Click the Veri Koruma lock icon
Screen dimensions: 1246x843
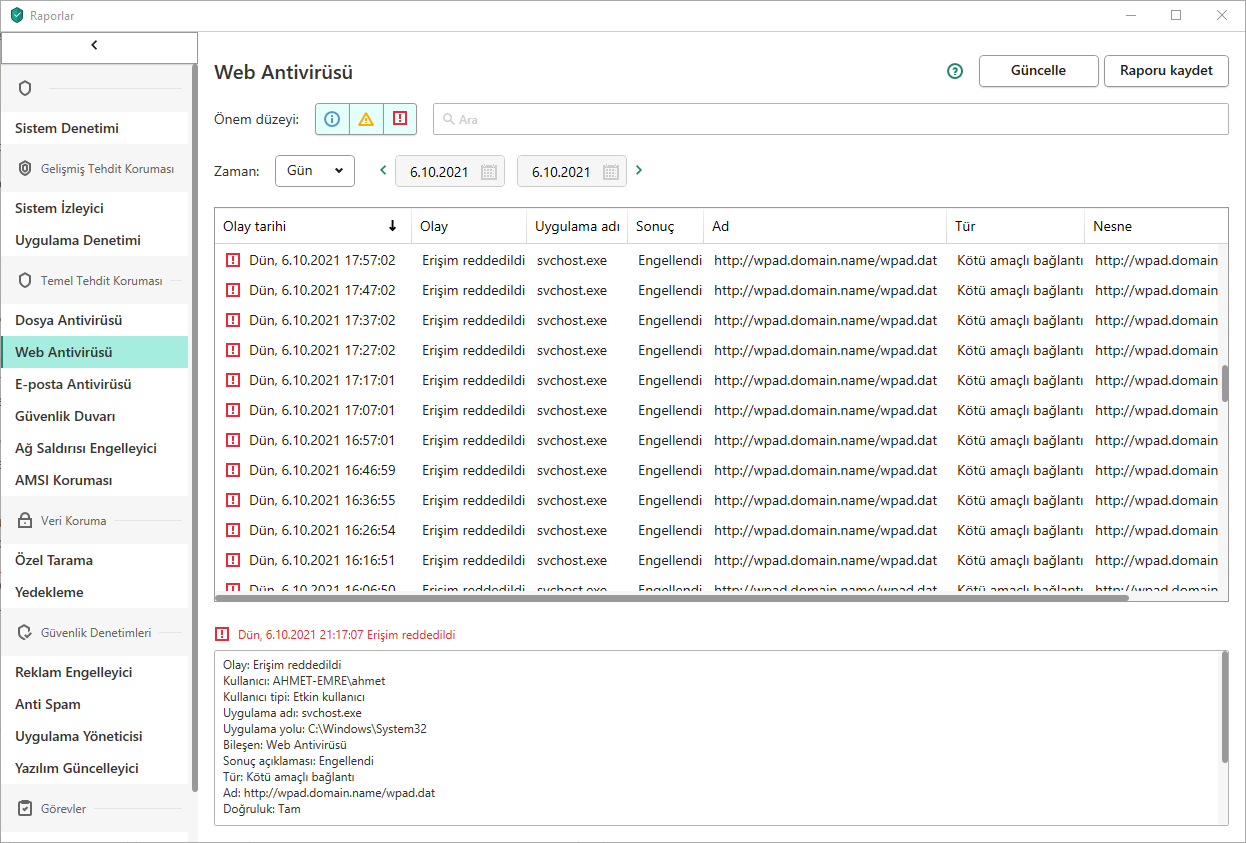point(25,520)
